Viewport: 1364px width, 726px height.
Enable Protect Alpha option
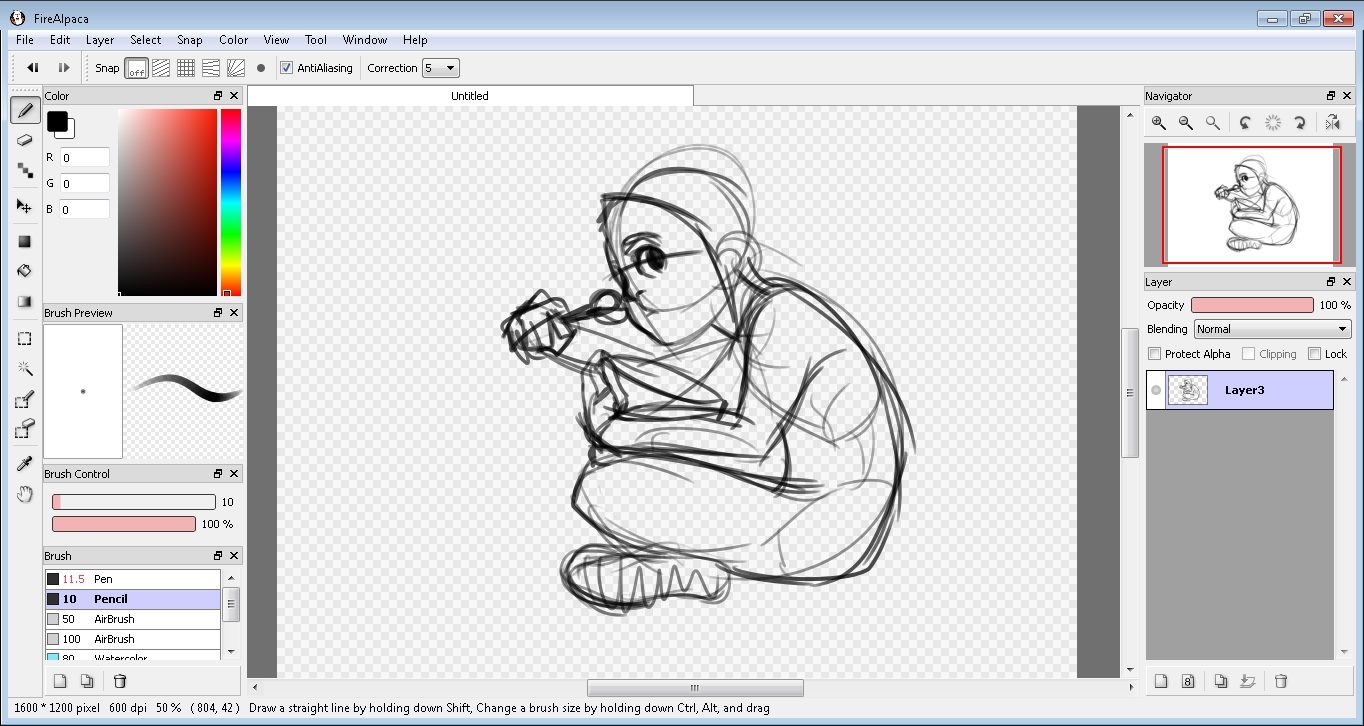pyautogui.click(x=1155, y=354)
